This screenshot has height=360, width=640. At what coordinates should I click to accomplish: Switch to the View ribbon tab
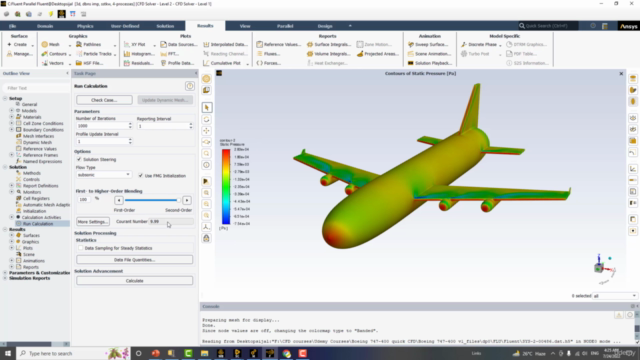coord(245,26)
